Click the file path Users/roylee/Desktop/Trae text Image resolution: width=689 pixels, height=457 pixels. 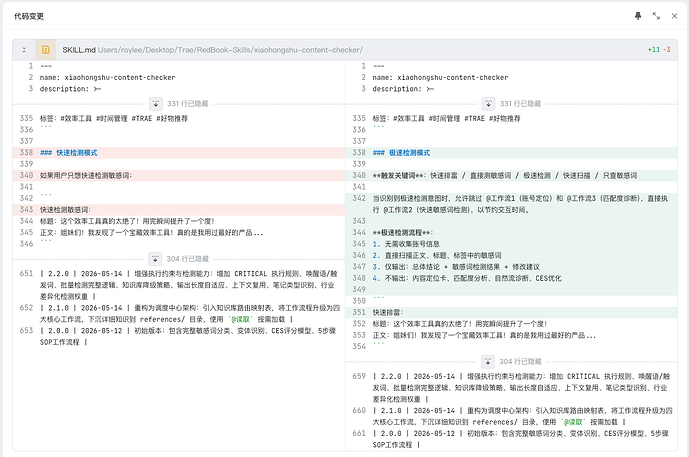(230, 50)
